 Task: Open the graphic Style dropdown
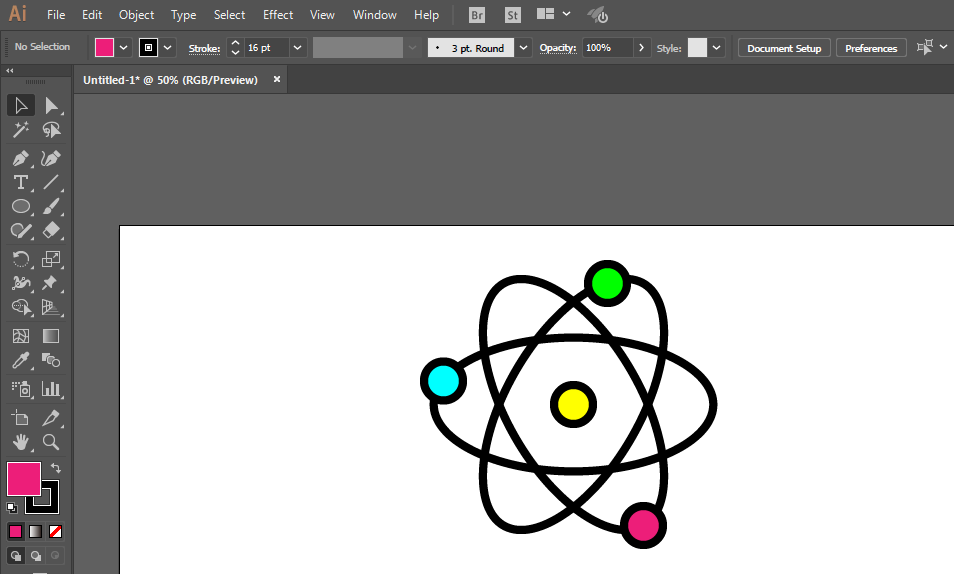coord(717,47)
